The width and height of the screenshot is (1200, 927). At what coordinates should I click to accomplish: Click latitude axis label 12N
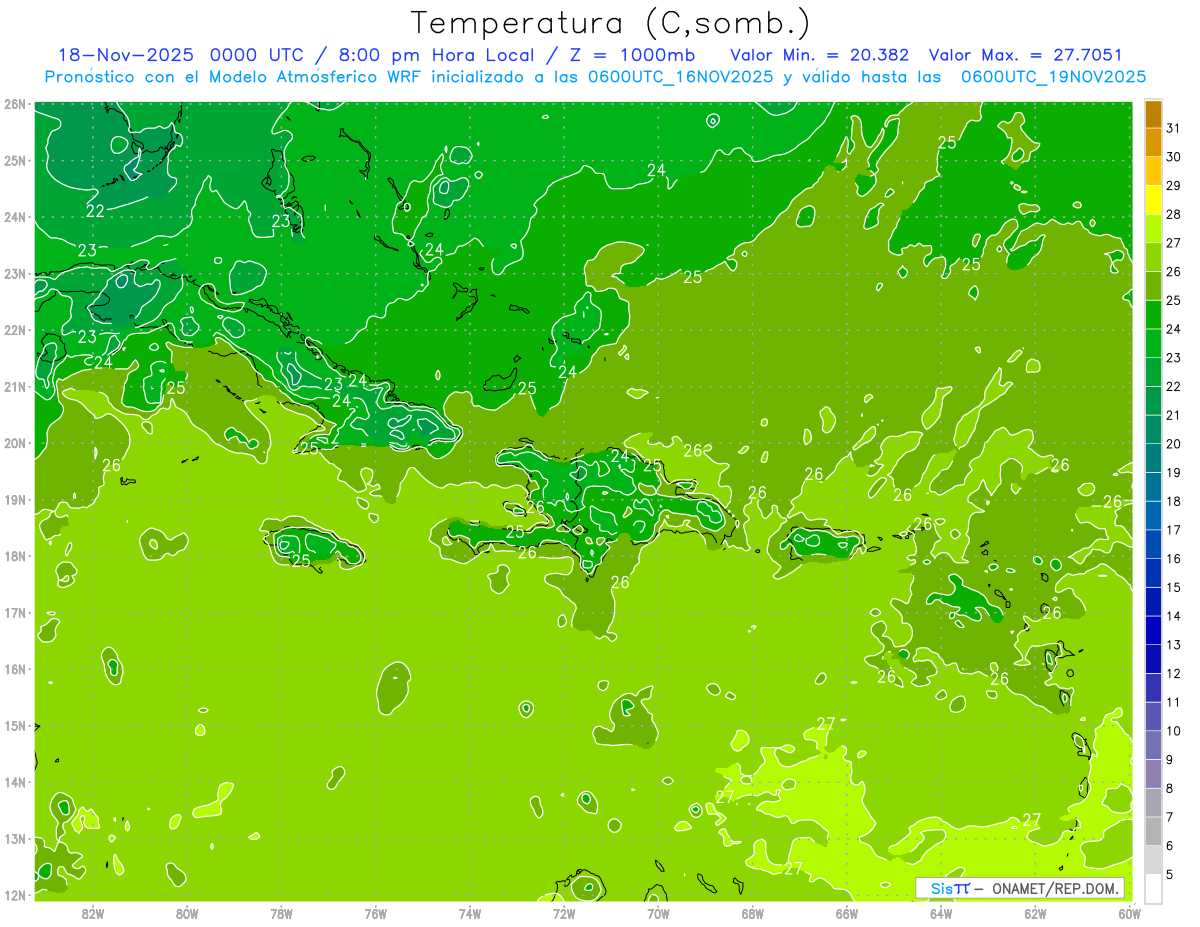[14, 895]
